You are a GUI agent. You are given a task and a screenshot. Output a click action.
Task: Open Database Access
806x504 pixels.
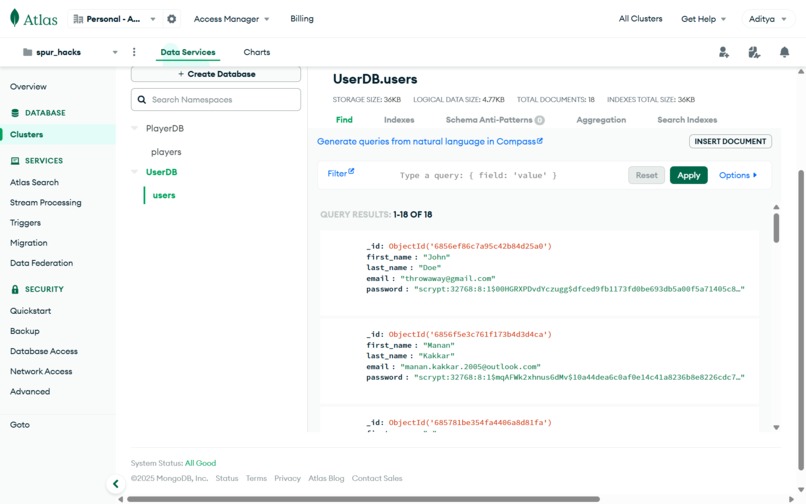[x=44, y=351]
